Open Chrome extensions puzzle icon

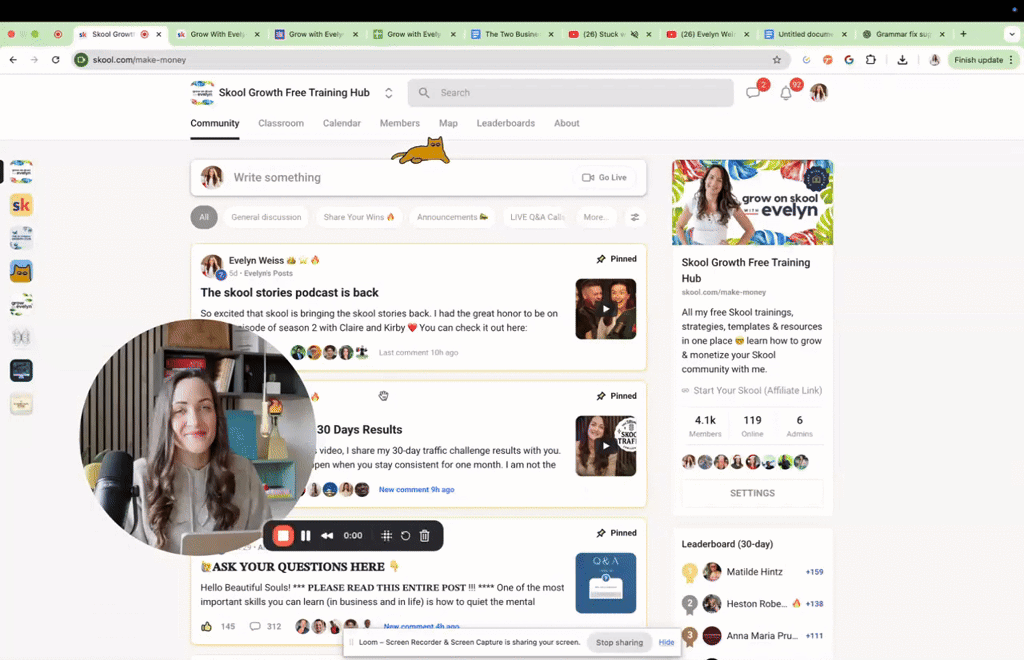pyautogui.click(x=871, y=60)
